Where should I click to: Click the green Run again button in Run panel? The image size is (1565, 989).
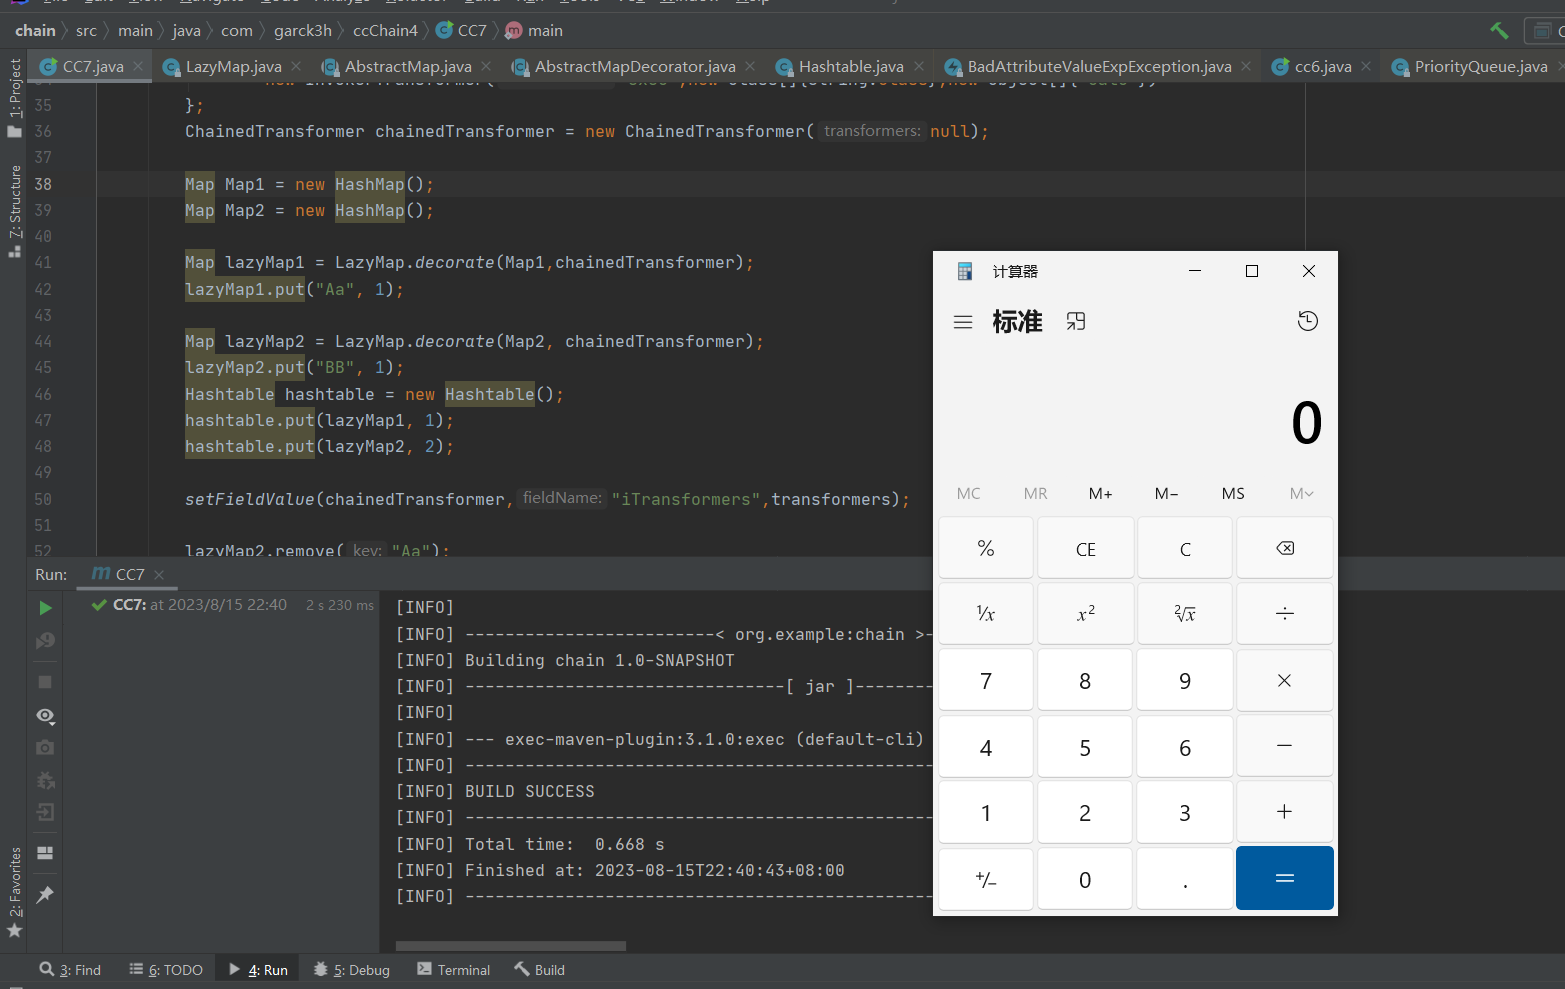45,608
